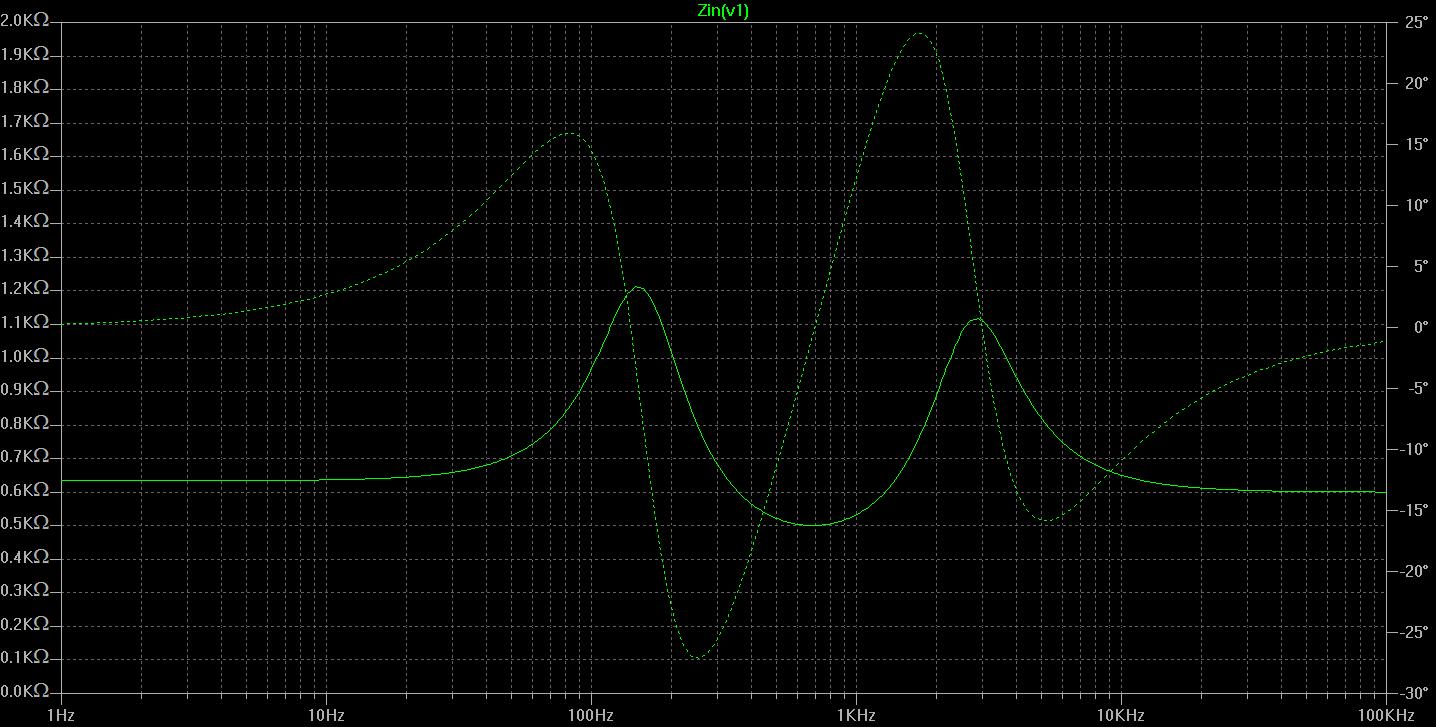Click the 20° phase axis label

pos(1415,82)
